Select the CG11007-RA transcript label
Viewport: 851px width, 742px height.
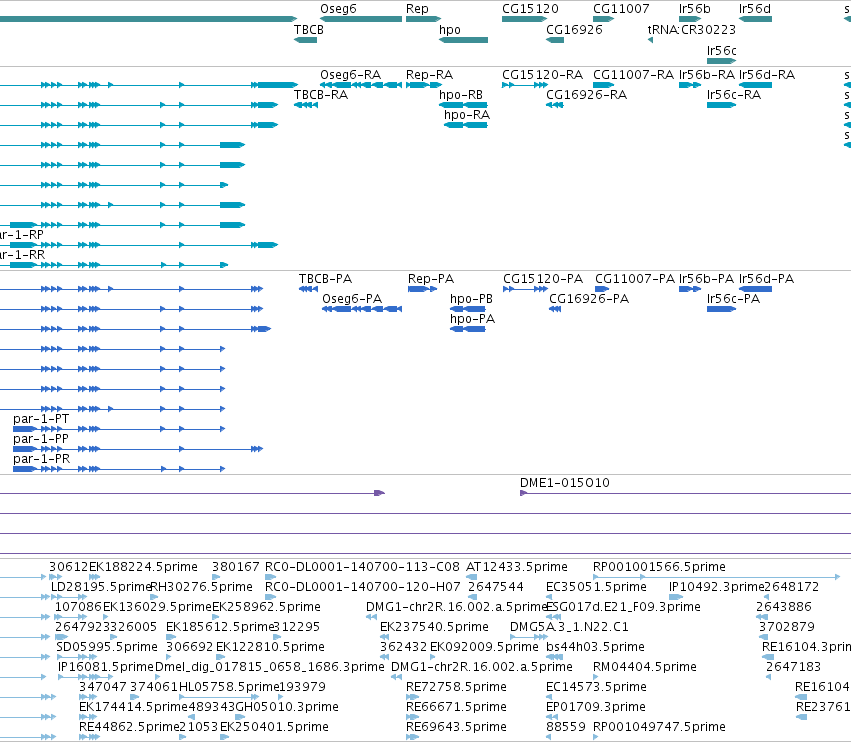[633, 74]
